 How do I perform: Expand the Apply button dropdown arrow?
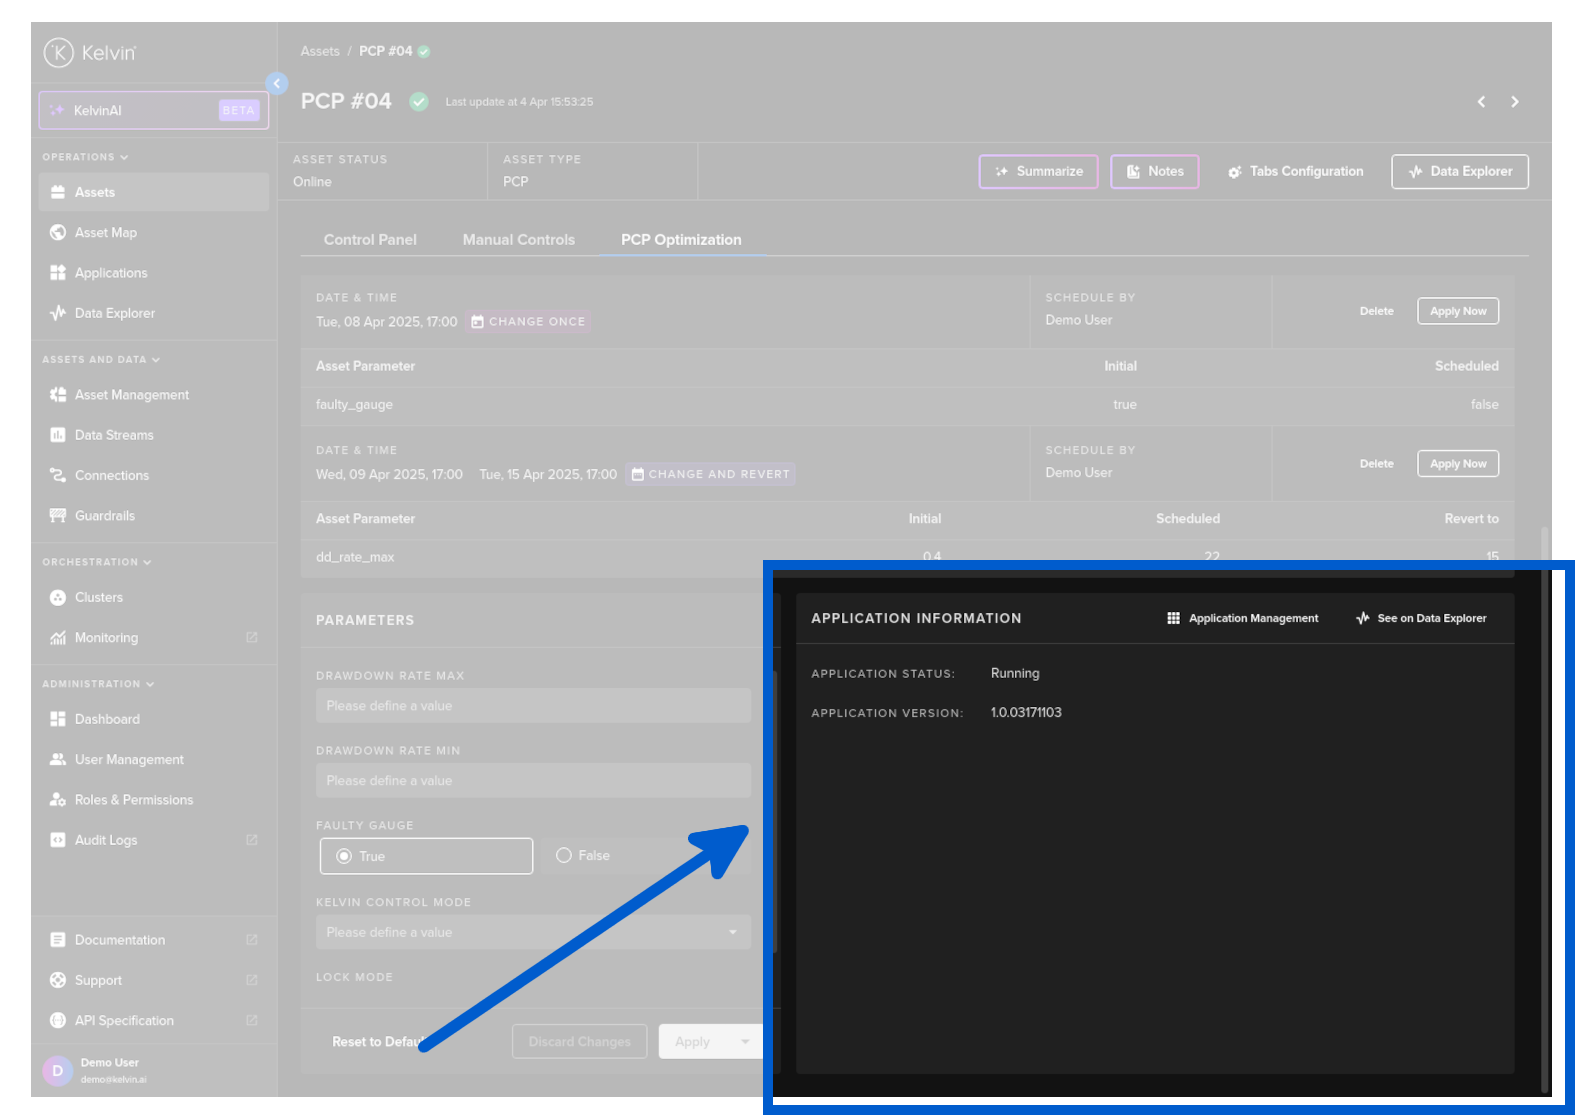point(745,1042)
